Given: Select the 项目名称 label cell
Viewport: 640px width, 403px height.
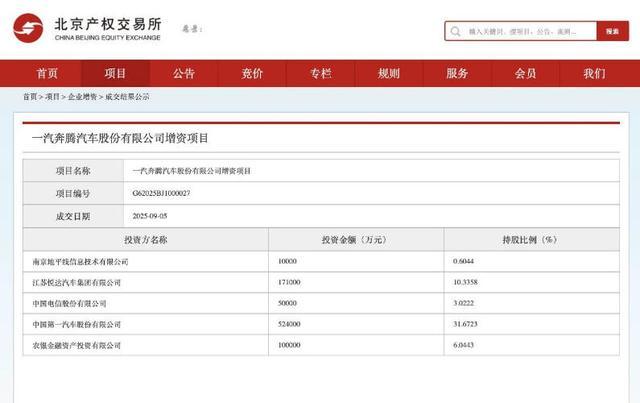Looking at the screenshot, I should pos(73,171).
